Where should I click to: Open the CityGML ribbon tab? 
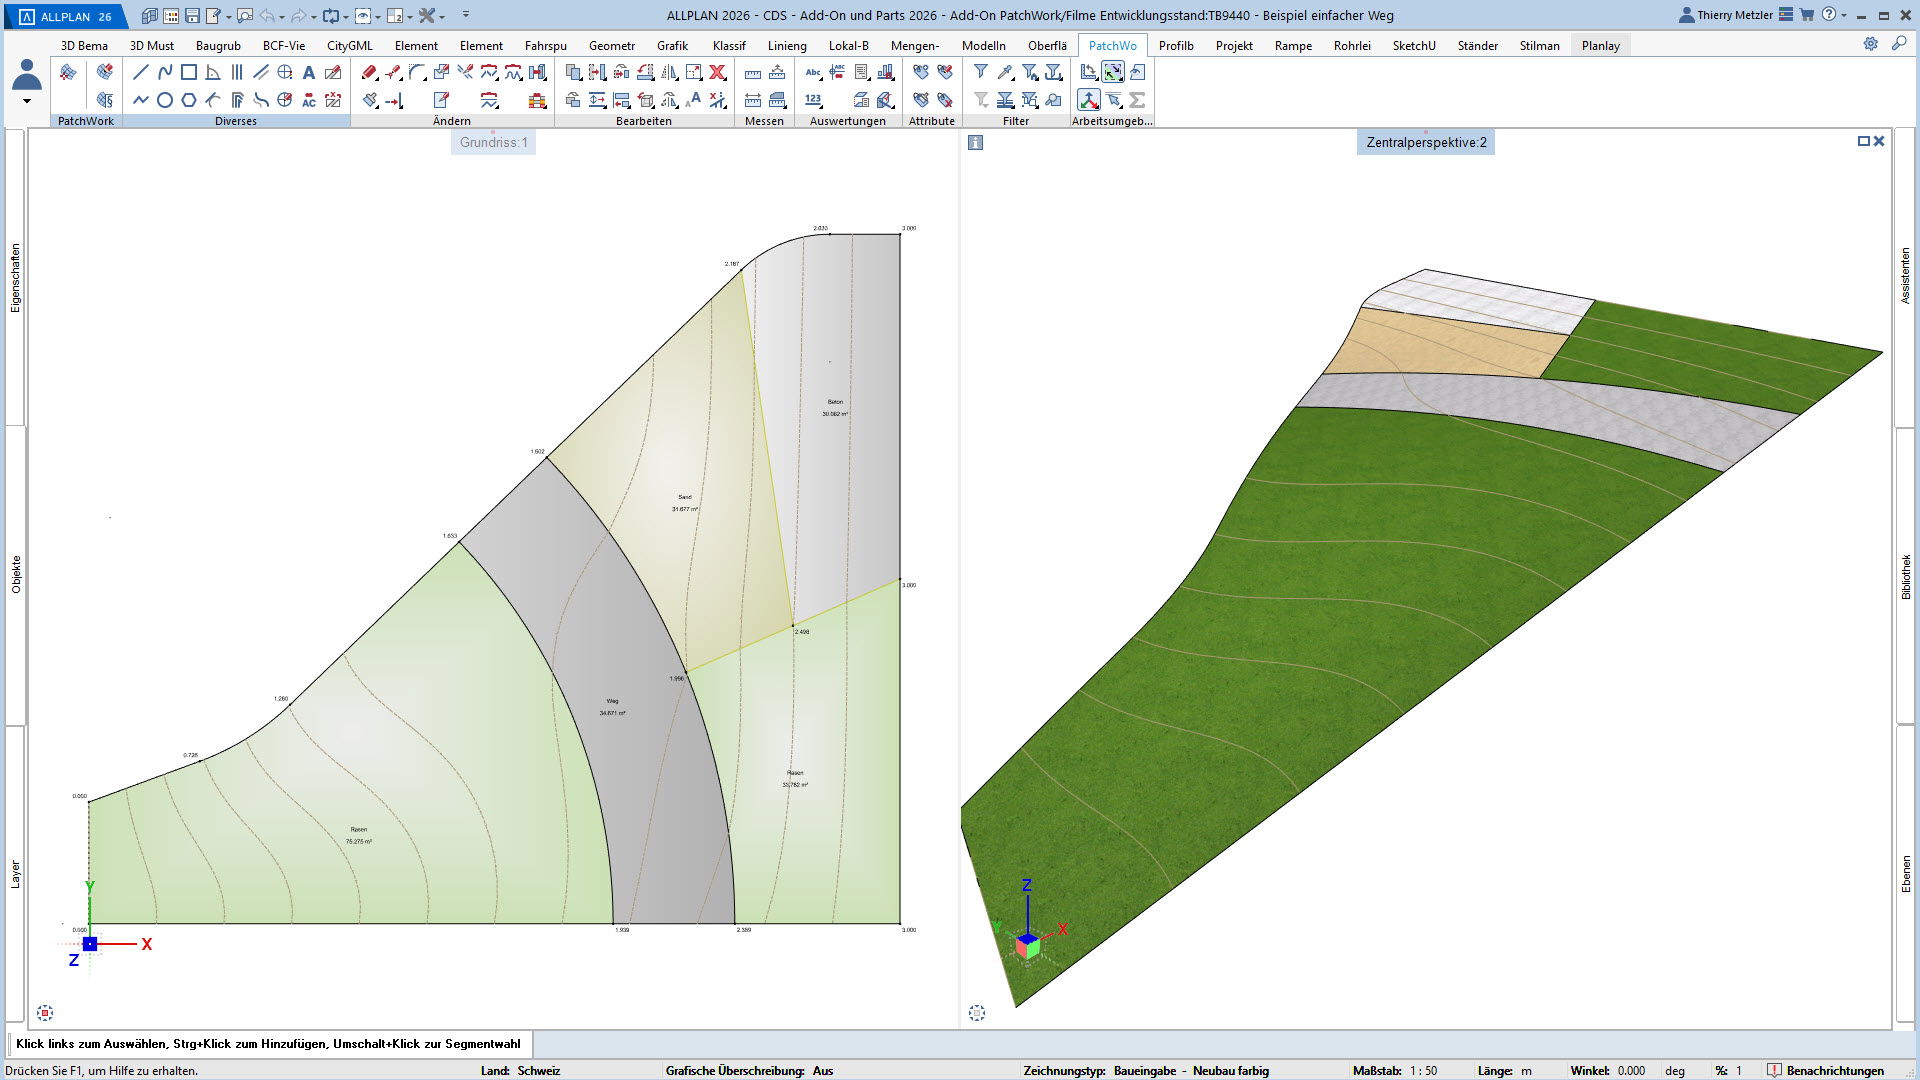pos(349,45)
